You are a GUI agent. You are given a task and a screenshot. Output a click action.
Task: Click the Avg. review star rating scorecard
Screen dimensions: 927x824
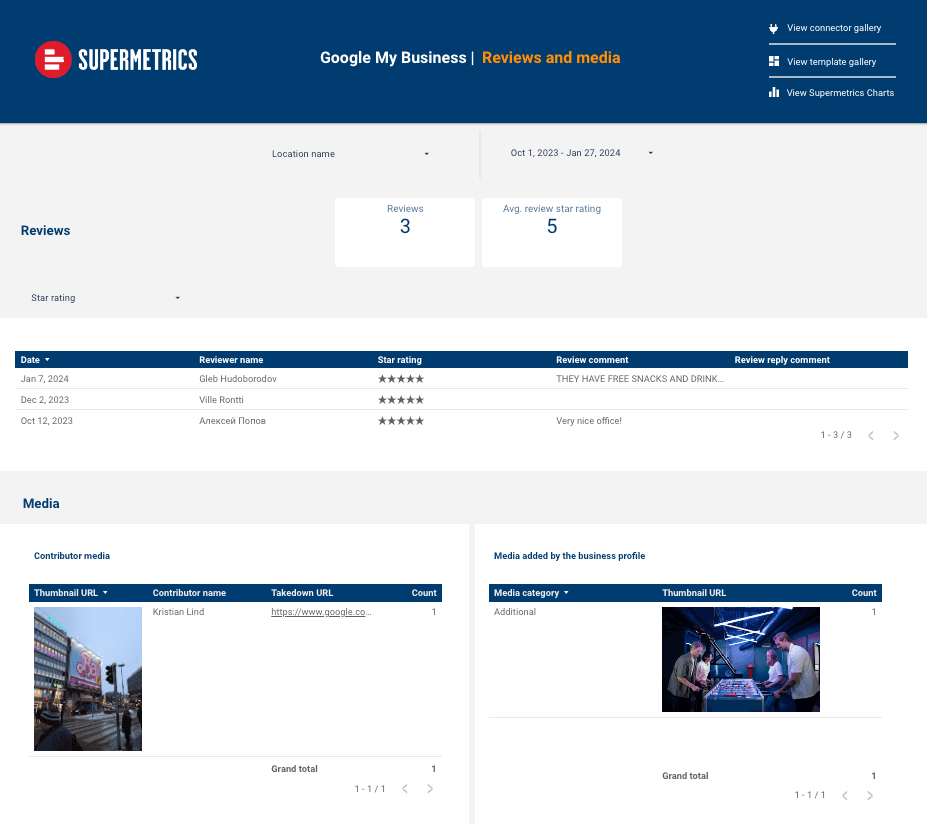click(x=552, y=231)
